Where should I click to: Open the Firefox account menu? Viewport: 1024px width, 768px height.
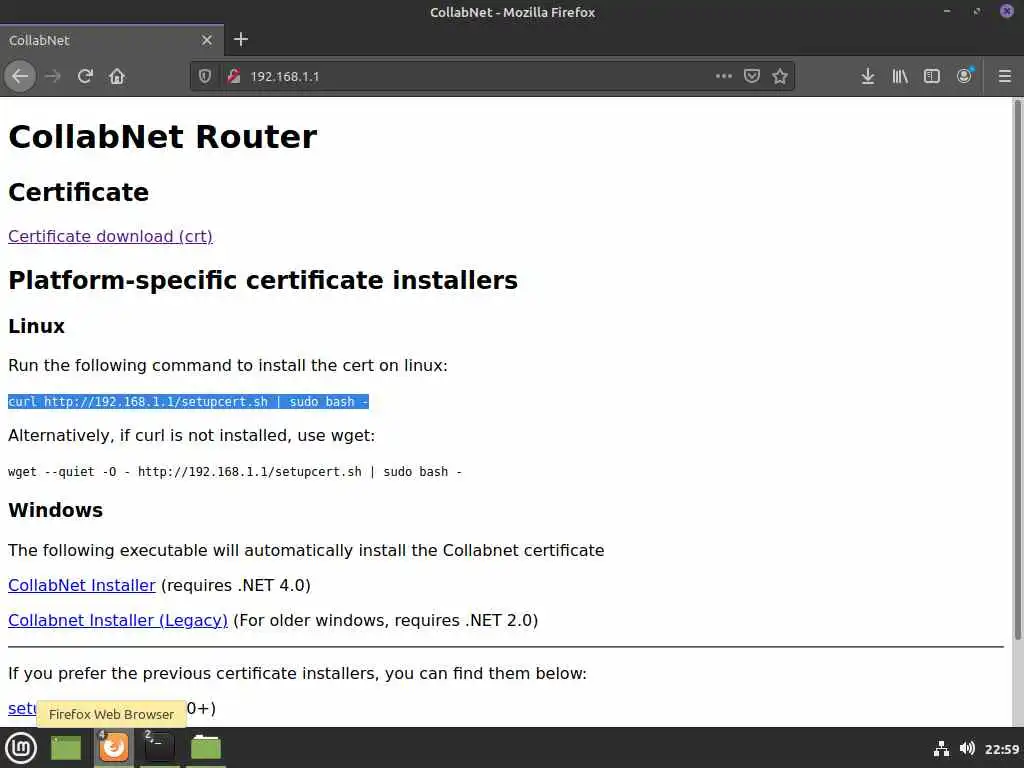[x=964, y=76]
